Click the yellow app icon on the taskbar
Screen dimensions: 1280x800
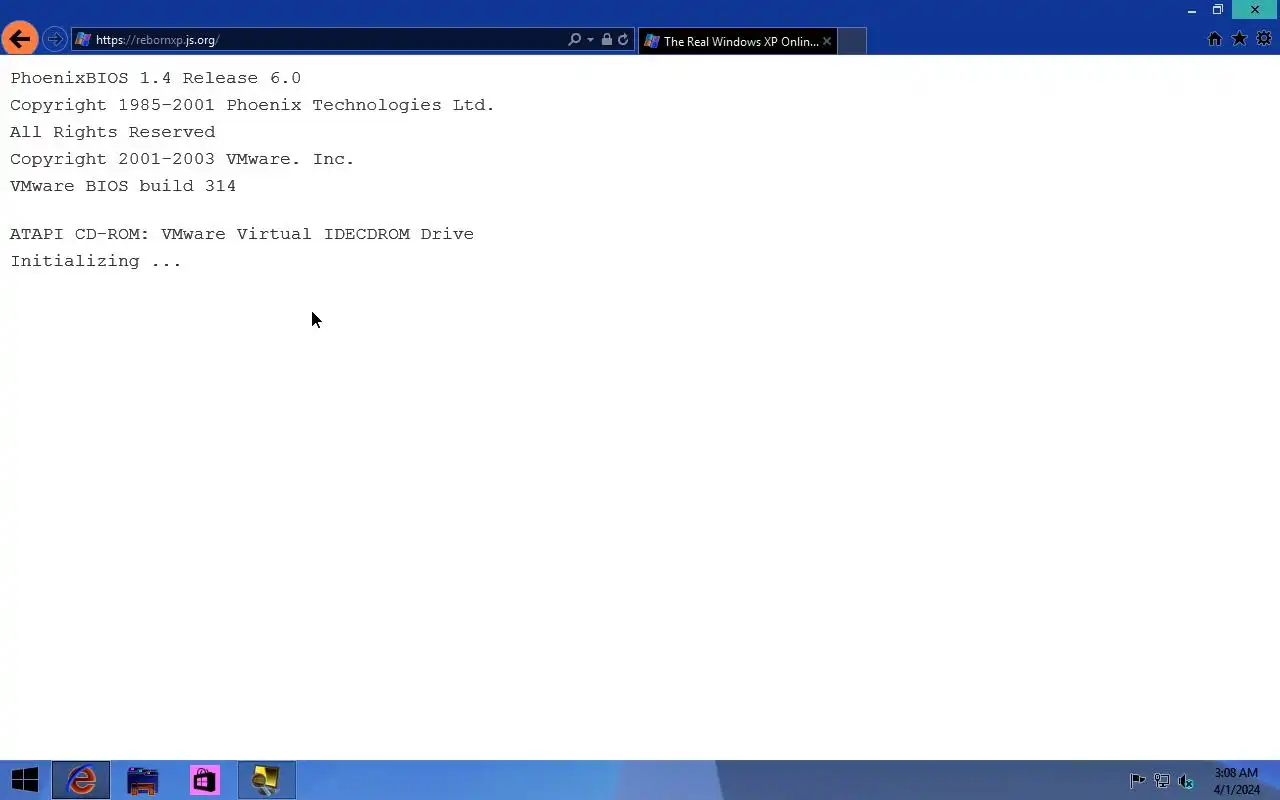point(266,780)
